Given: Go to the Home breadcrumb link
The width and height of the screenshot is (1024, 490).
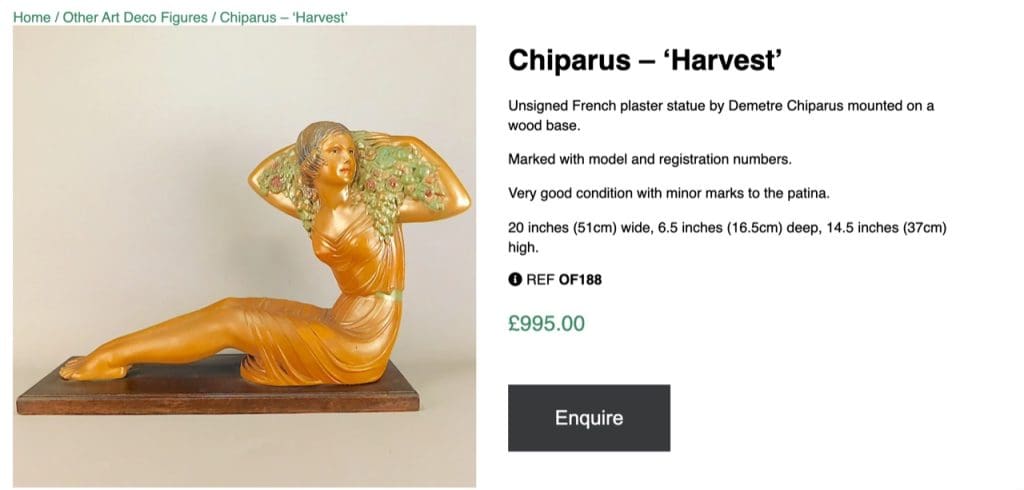Looking at the screenshot, I should tap(31, 18).
